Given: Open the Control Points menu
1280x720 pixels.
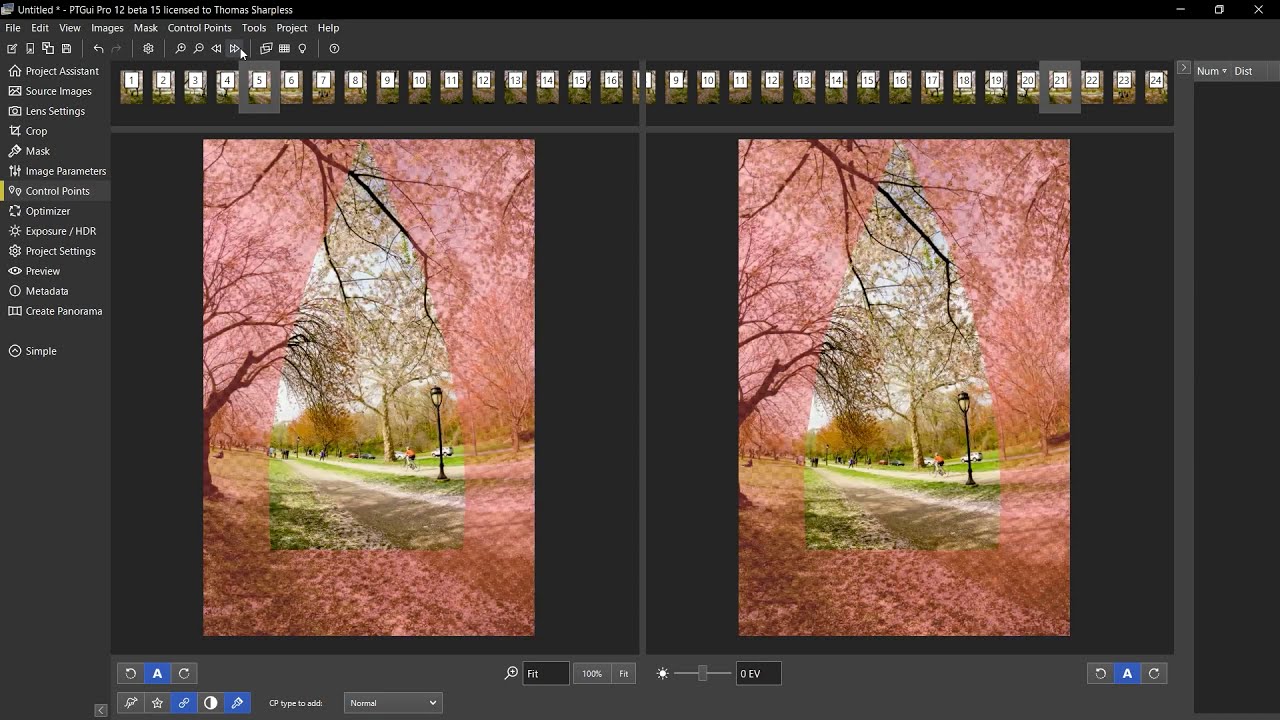Looking at the screenshot, I should [199, 28].
